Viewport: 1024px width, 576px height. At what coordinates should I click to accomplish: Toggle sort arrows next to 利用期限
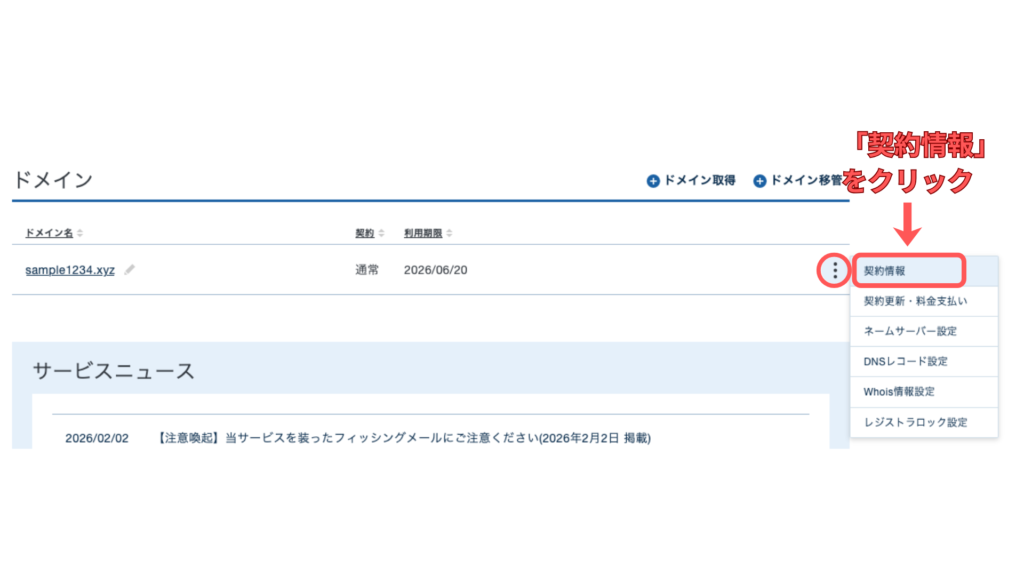446,233
